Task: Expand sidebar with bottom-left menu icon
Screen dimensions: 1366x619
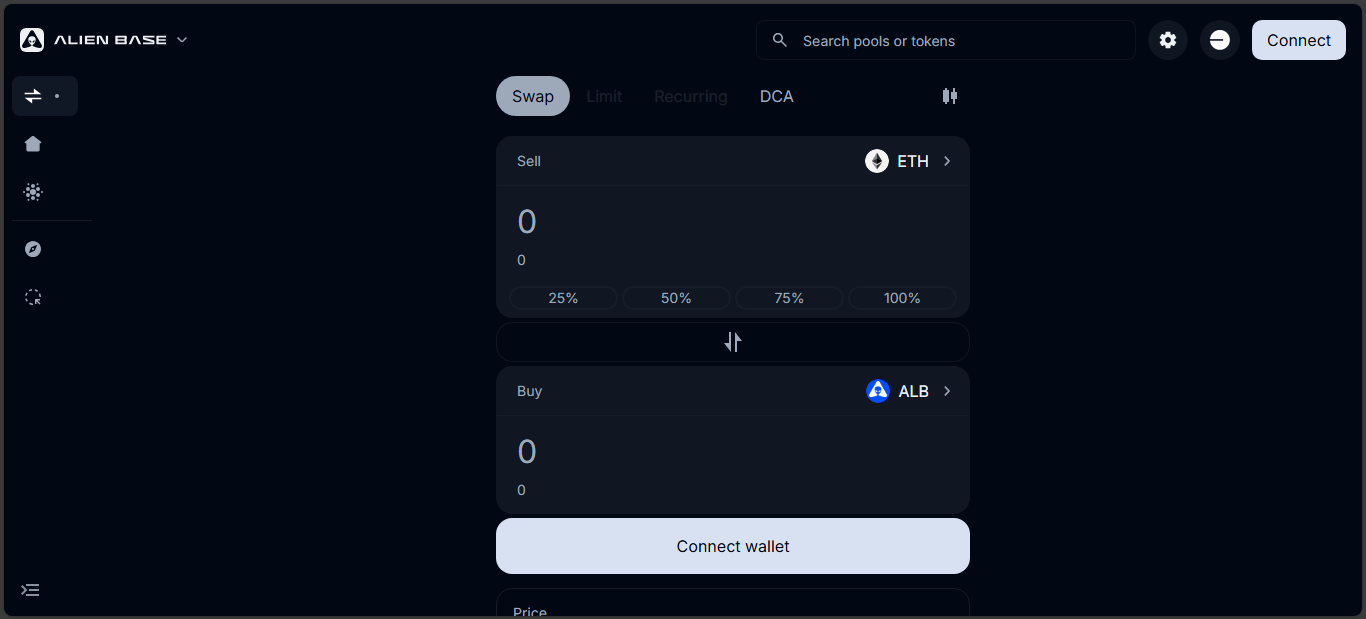Action: (x=31, y=590)
